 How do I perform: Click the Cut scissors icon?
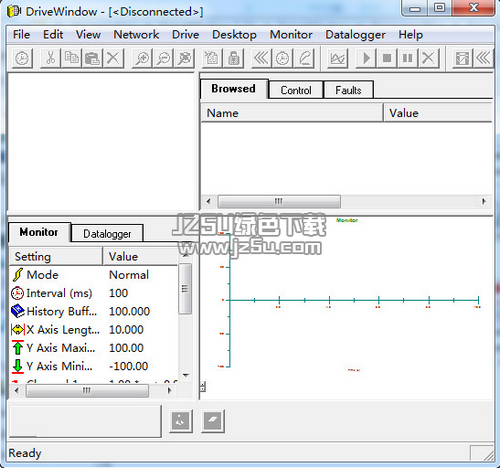pos(51,59)
